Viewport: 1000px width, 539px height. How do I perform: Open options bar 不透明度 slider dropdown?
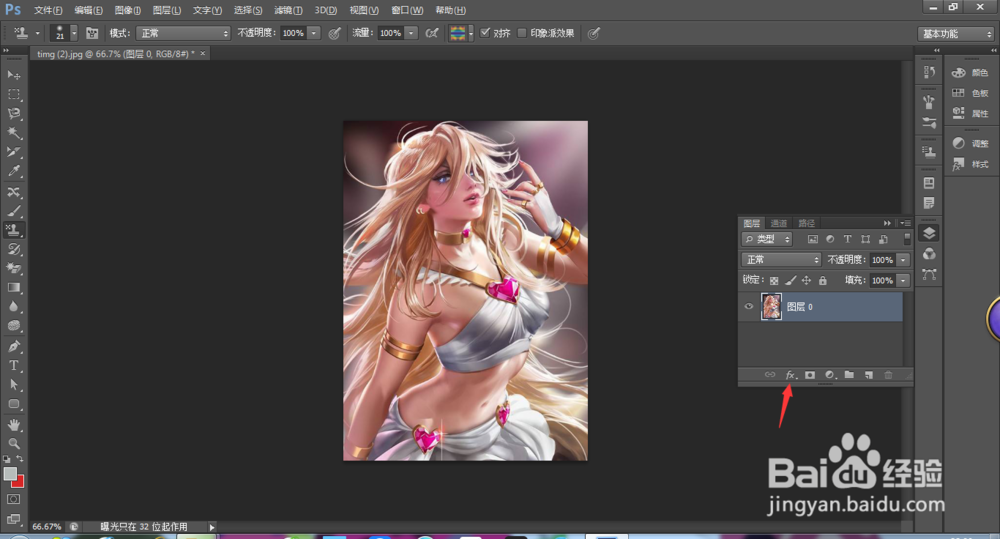point(314,33)
